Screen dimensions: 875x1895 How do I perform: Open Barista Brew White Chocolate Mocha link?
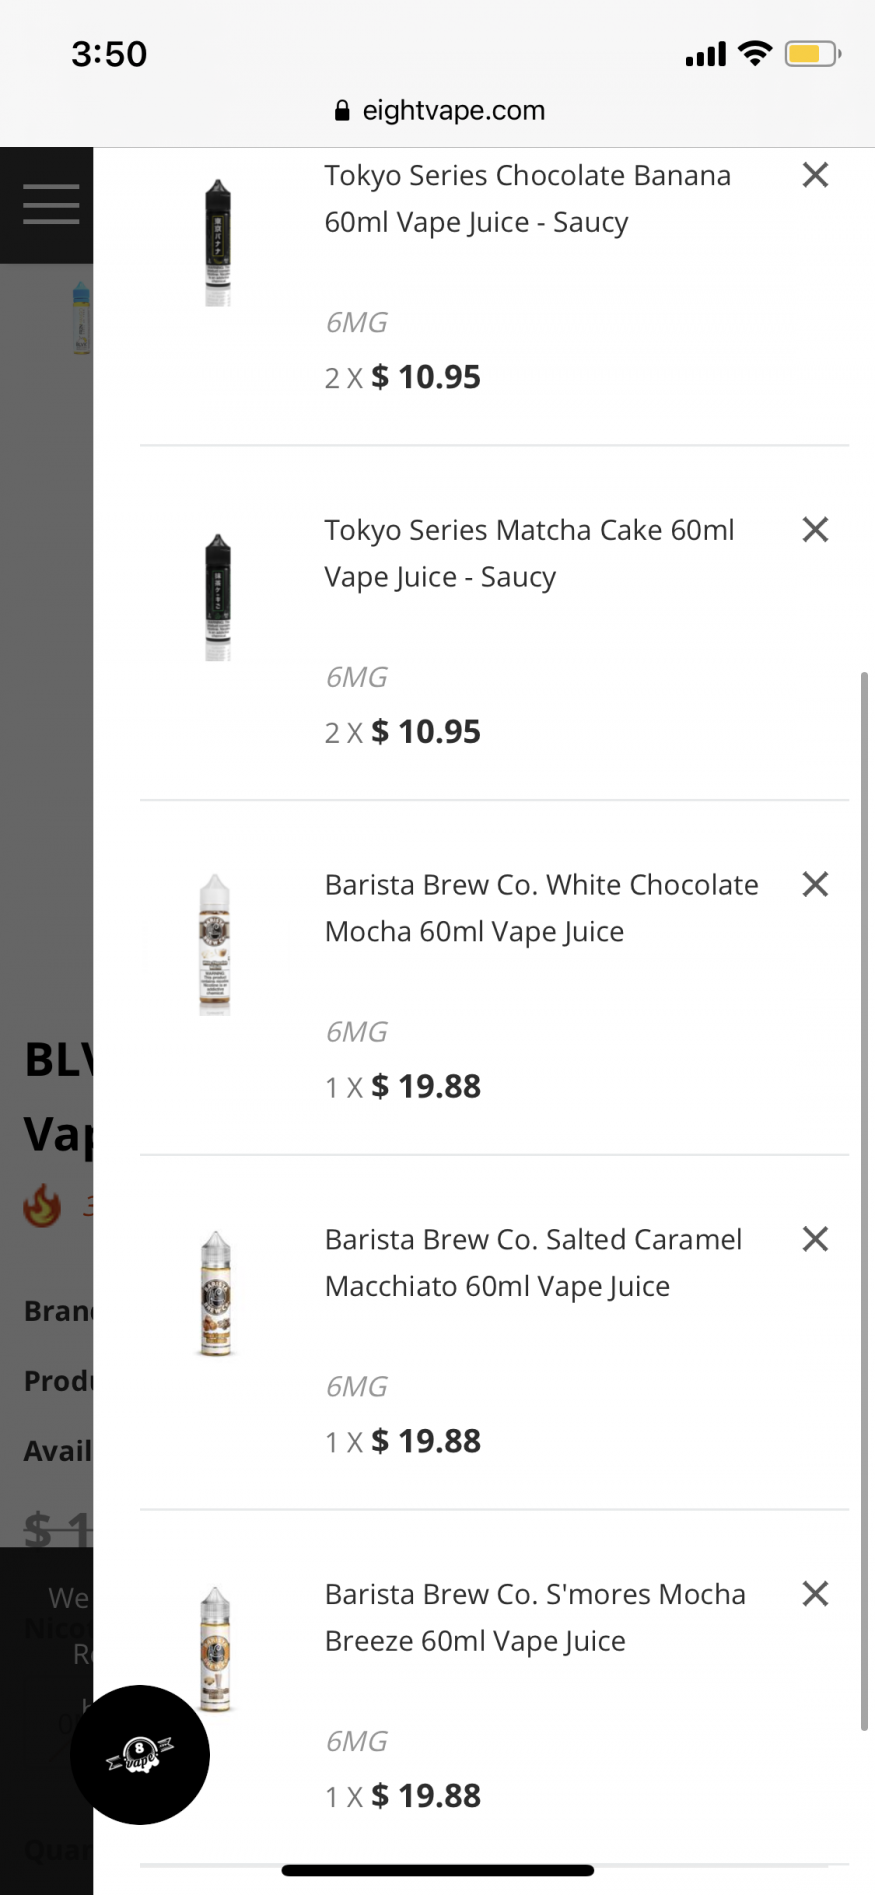click(x=541, y=908)
